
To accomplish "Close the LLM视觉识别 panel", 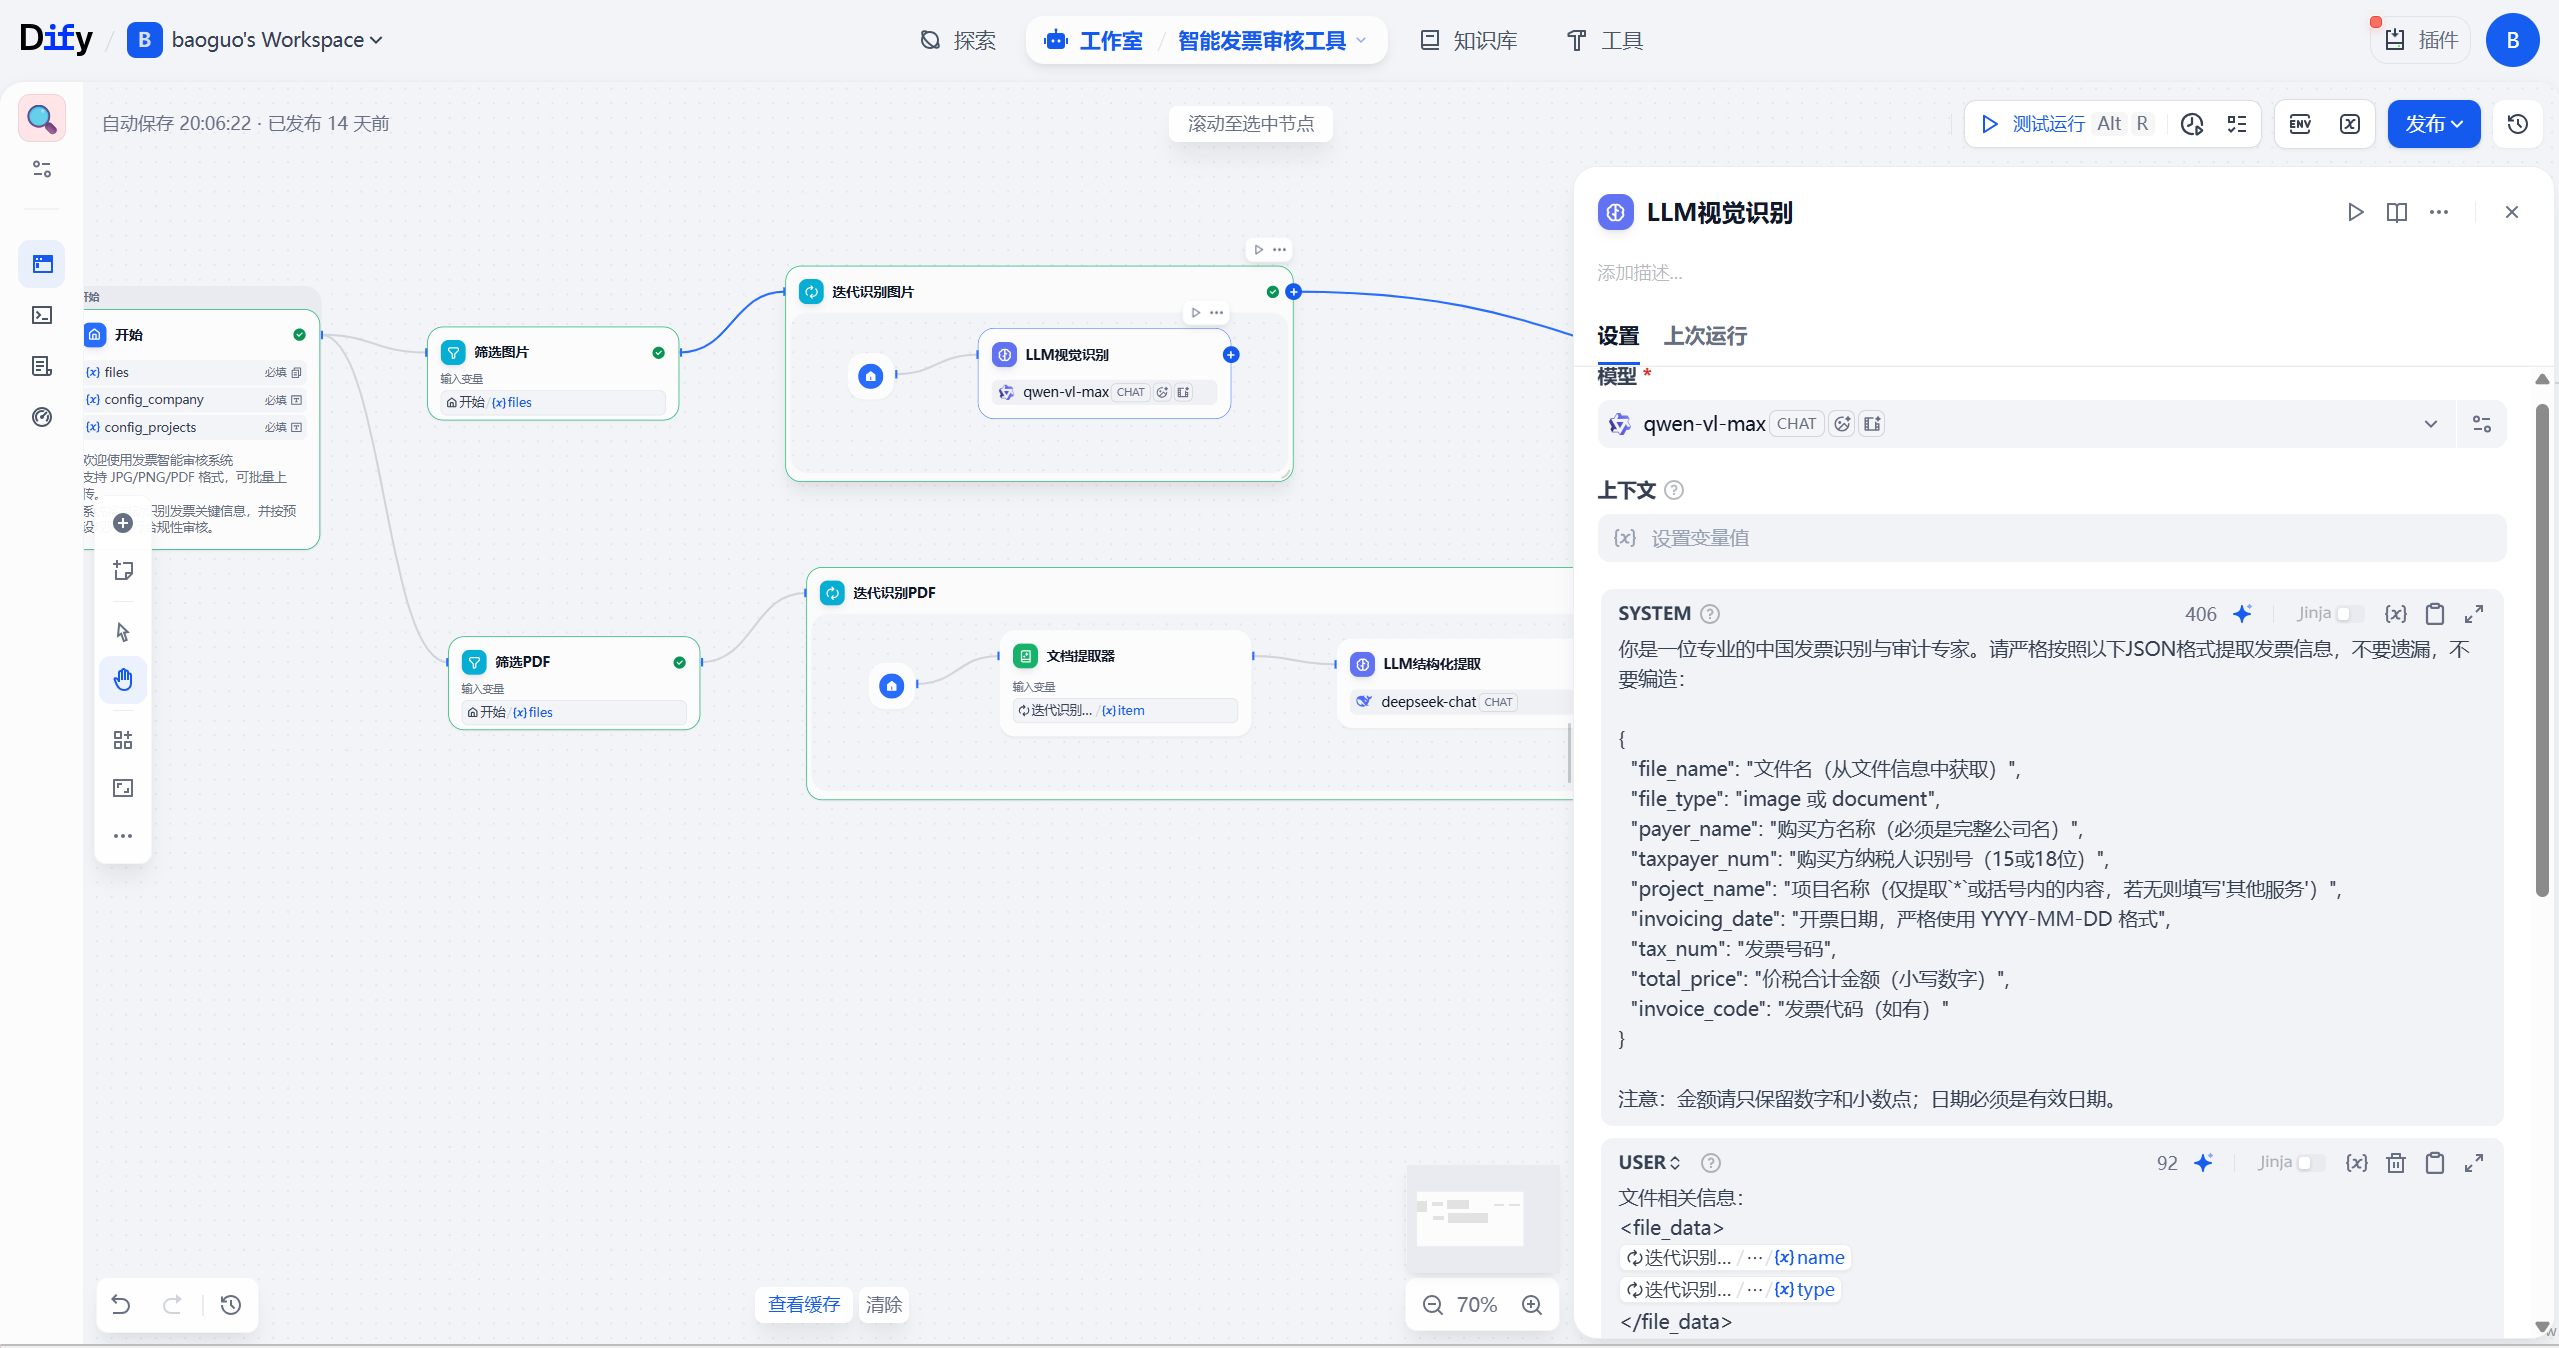I will pyautogui.click(x=2512, y=212).
